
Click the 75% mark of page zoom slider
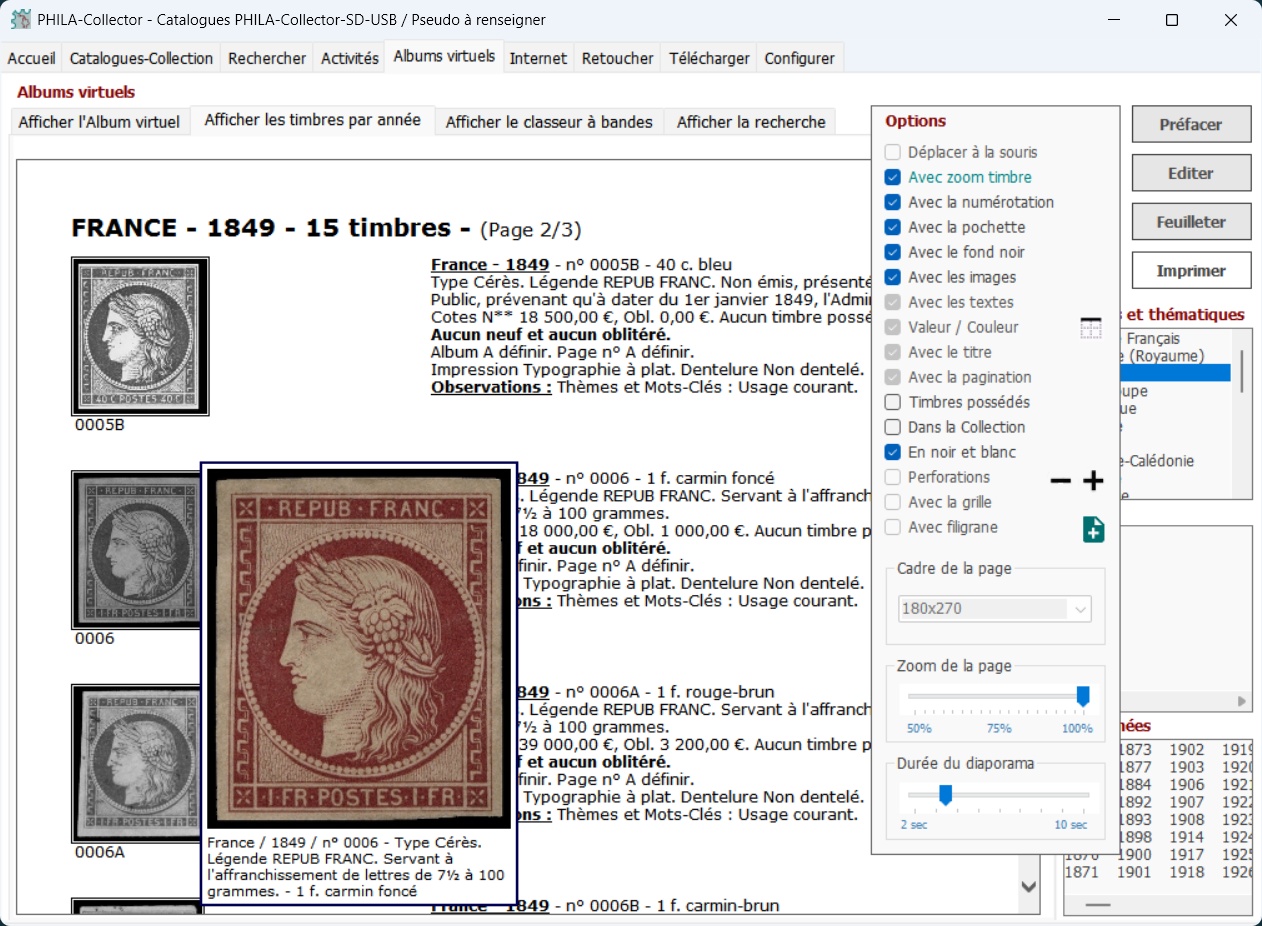[999, 728]
